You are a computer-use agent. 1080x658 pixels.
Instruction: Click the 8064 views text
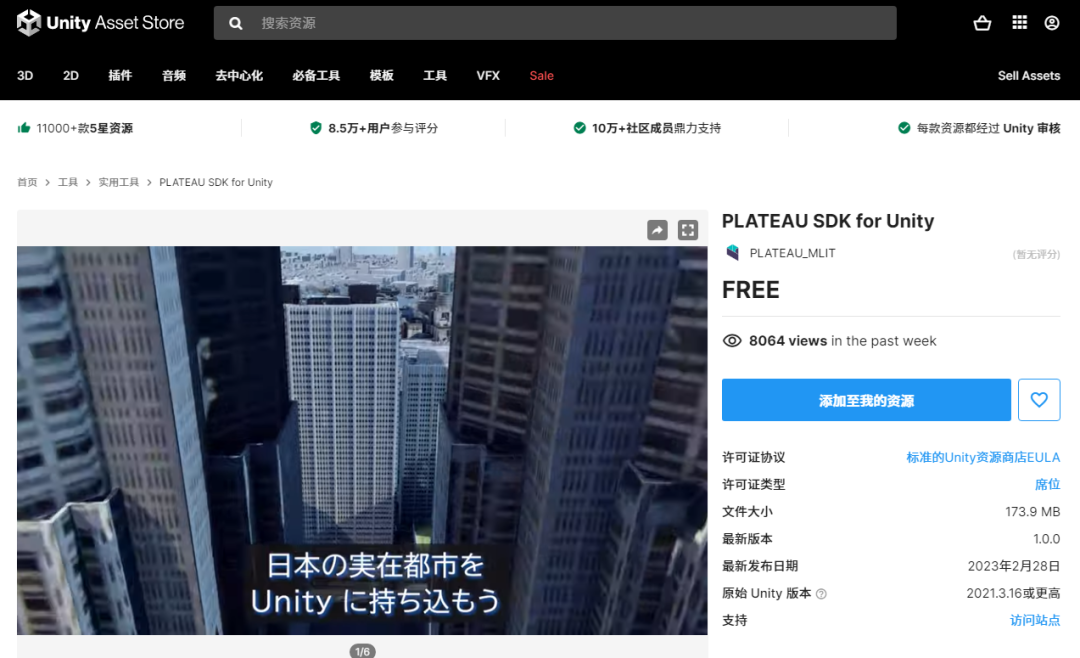click(788, 341)
